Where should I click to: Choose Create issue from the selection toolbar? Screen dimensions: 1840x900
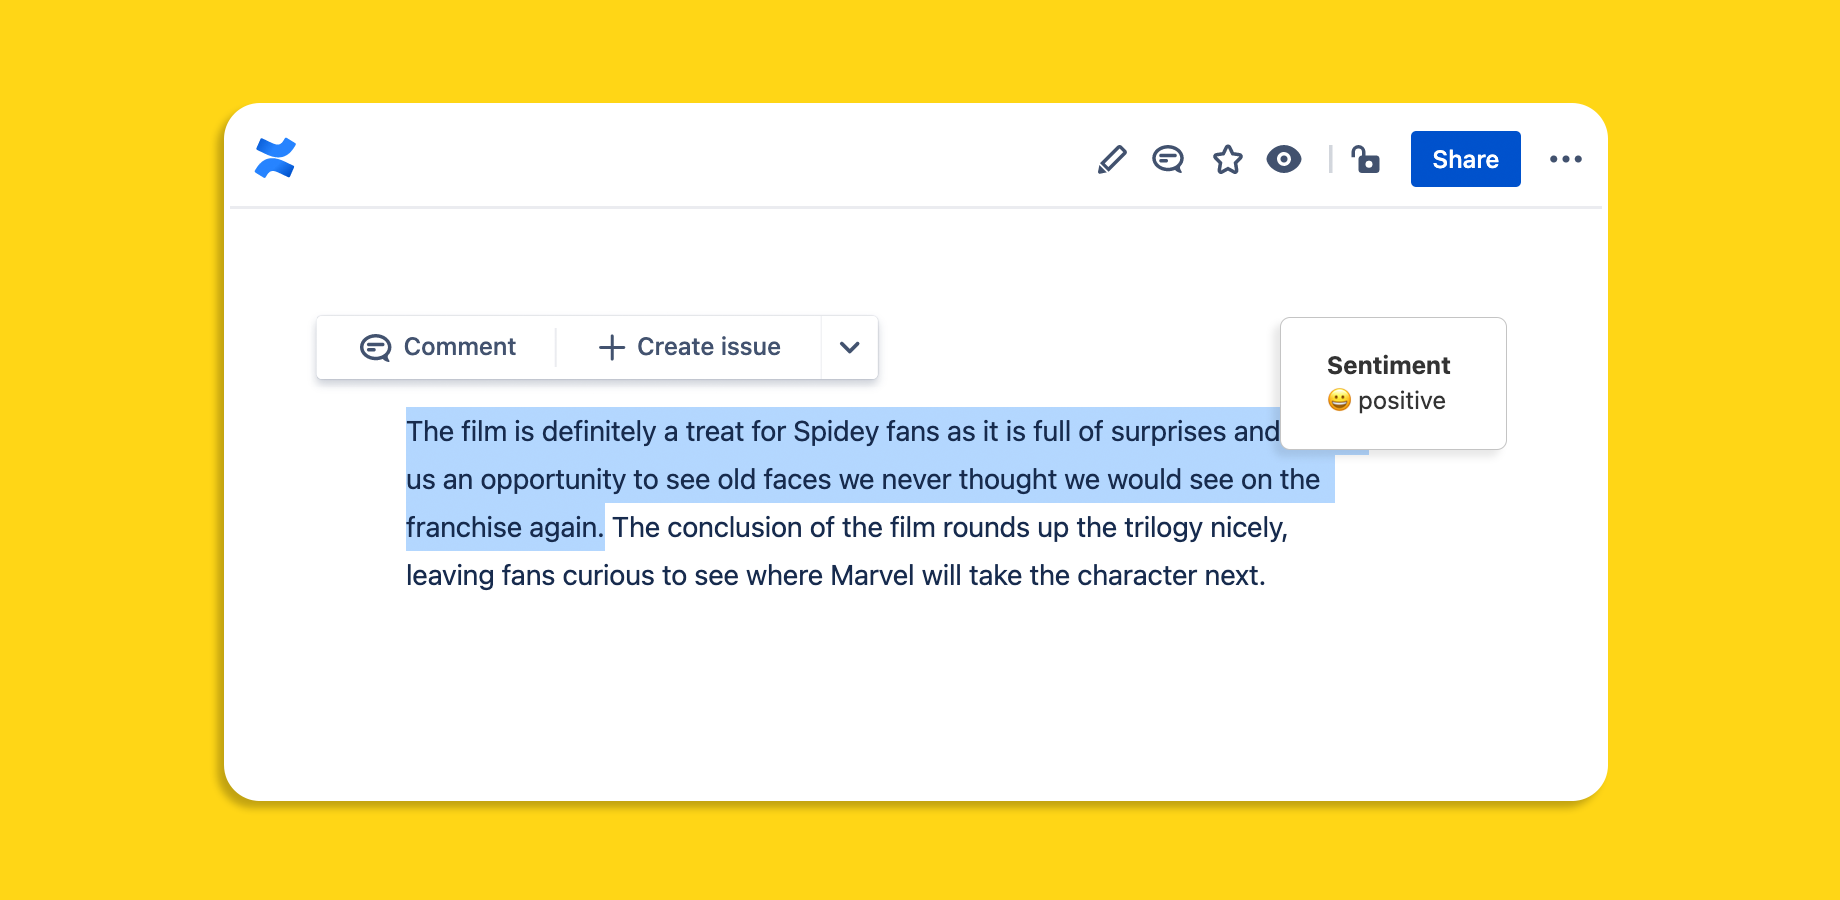pos(708,347)
